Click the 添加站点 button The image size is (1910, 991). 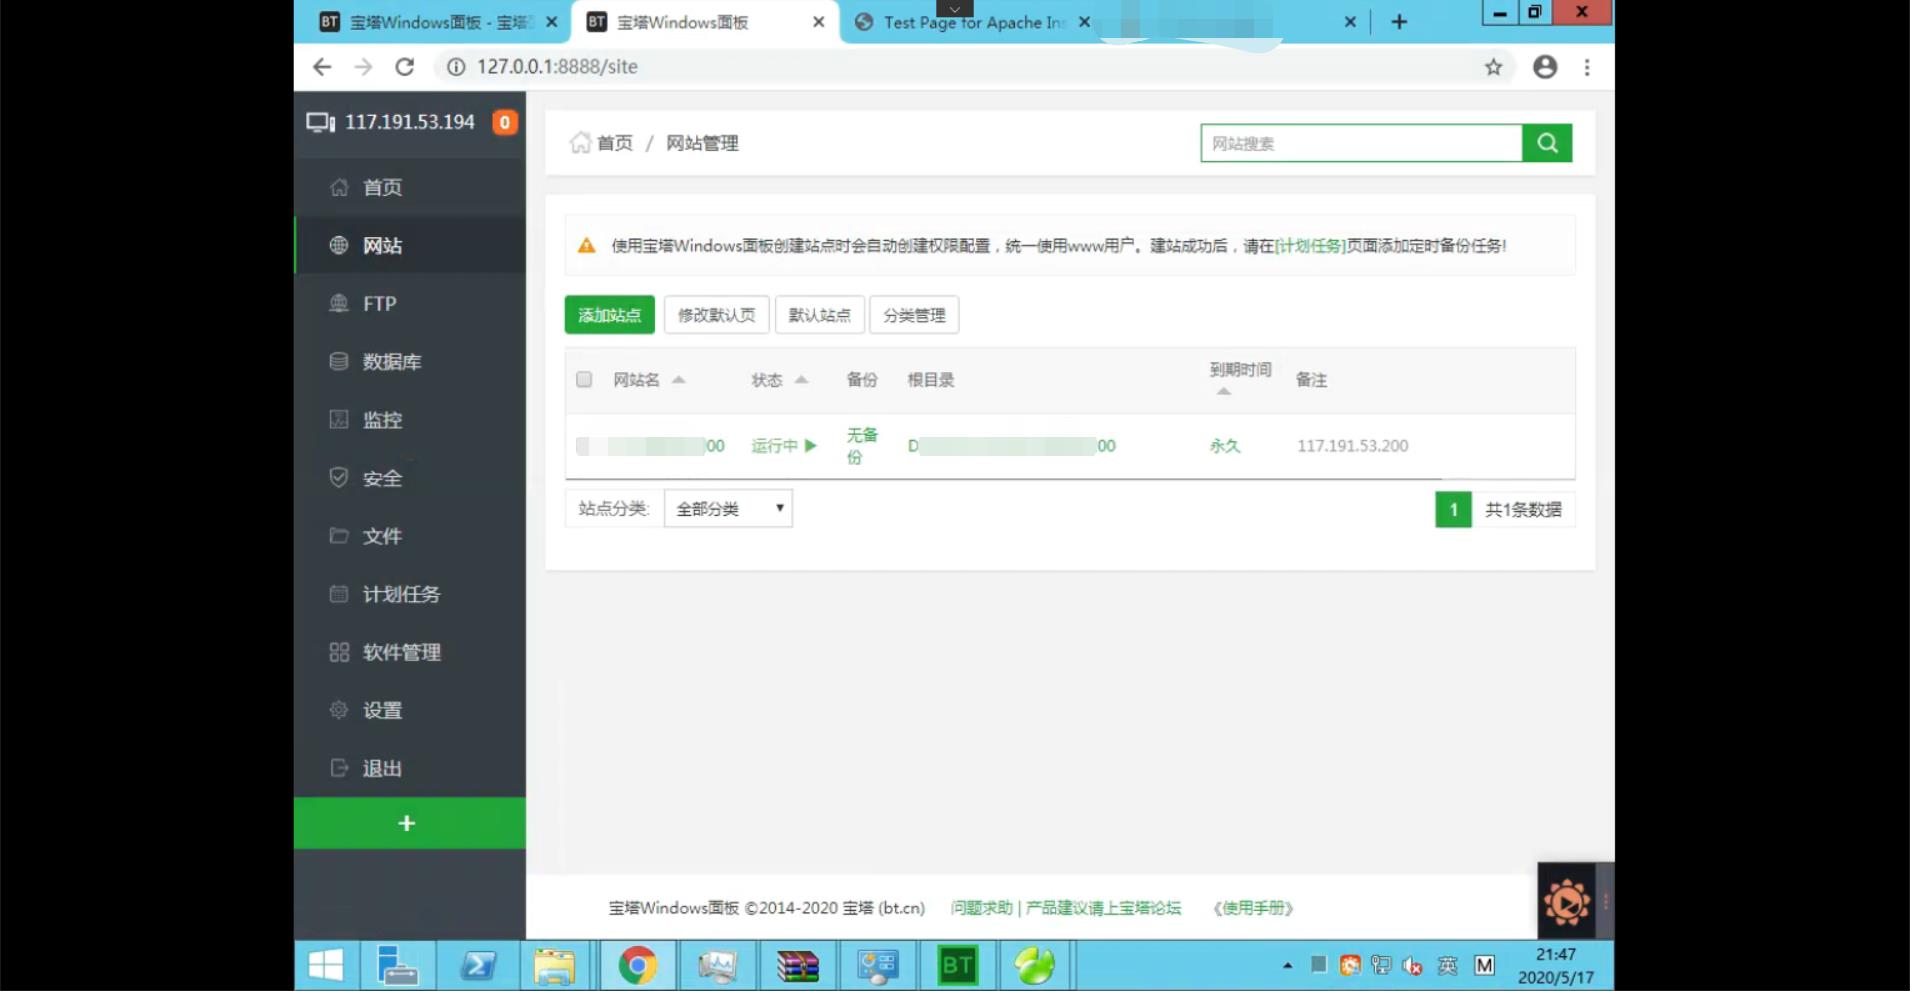click(x=609, y=315)
